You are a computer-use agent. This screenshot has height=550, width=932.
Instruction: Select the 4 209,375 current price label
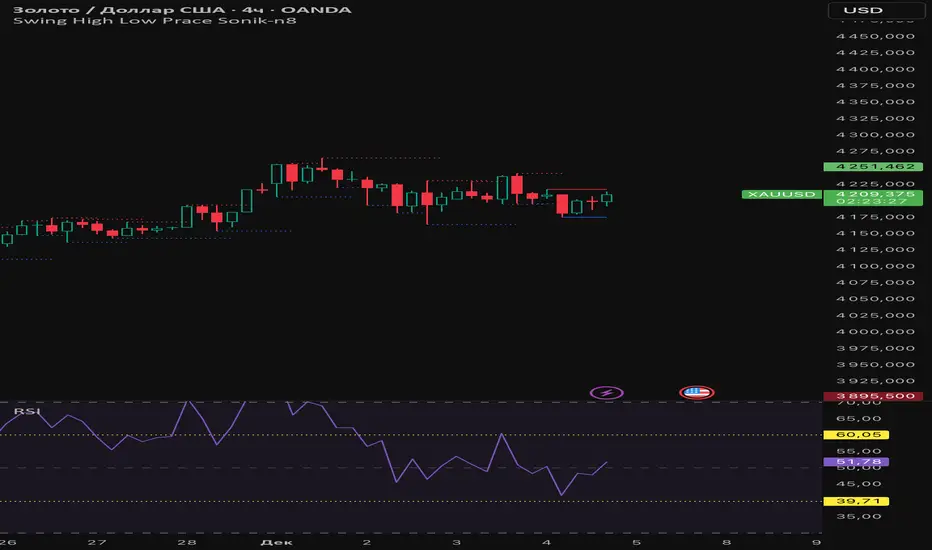[873, 194]
